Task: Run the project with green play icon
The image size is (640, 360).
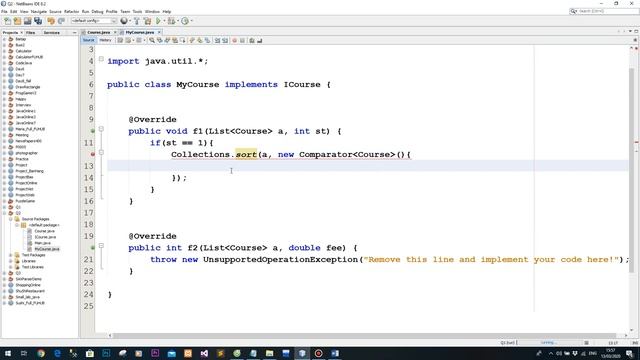Action: pyautogui.click(x=159, y=21)
